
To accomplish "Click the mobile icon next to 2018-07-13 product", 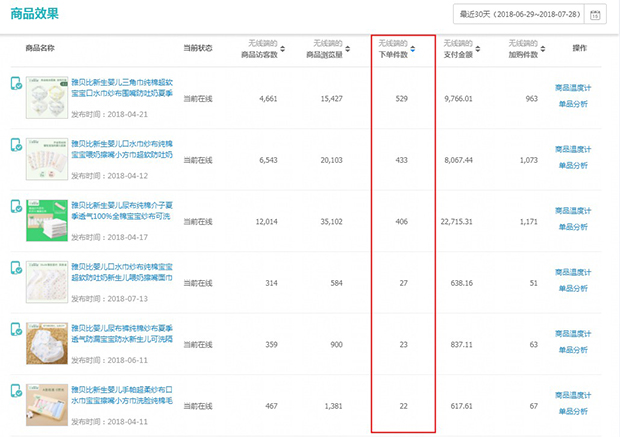I will point(17,268).
